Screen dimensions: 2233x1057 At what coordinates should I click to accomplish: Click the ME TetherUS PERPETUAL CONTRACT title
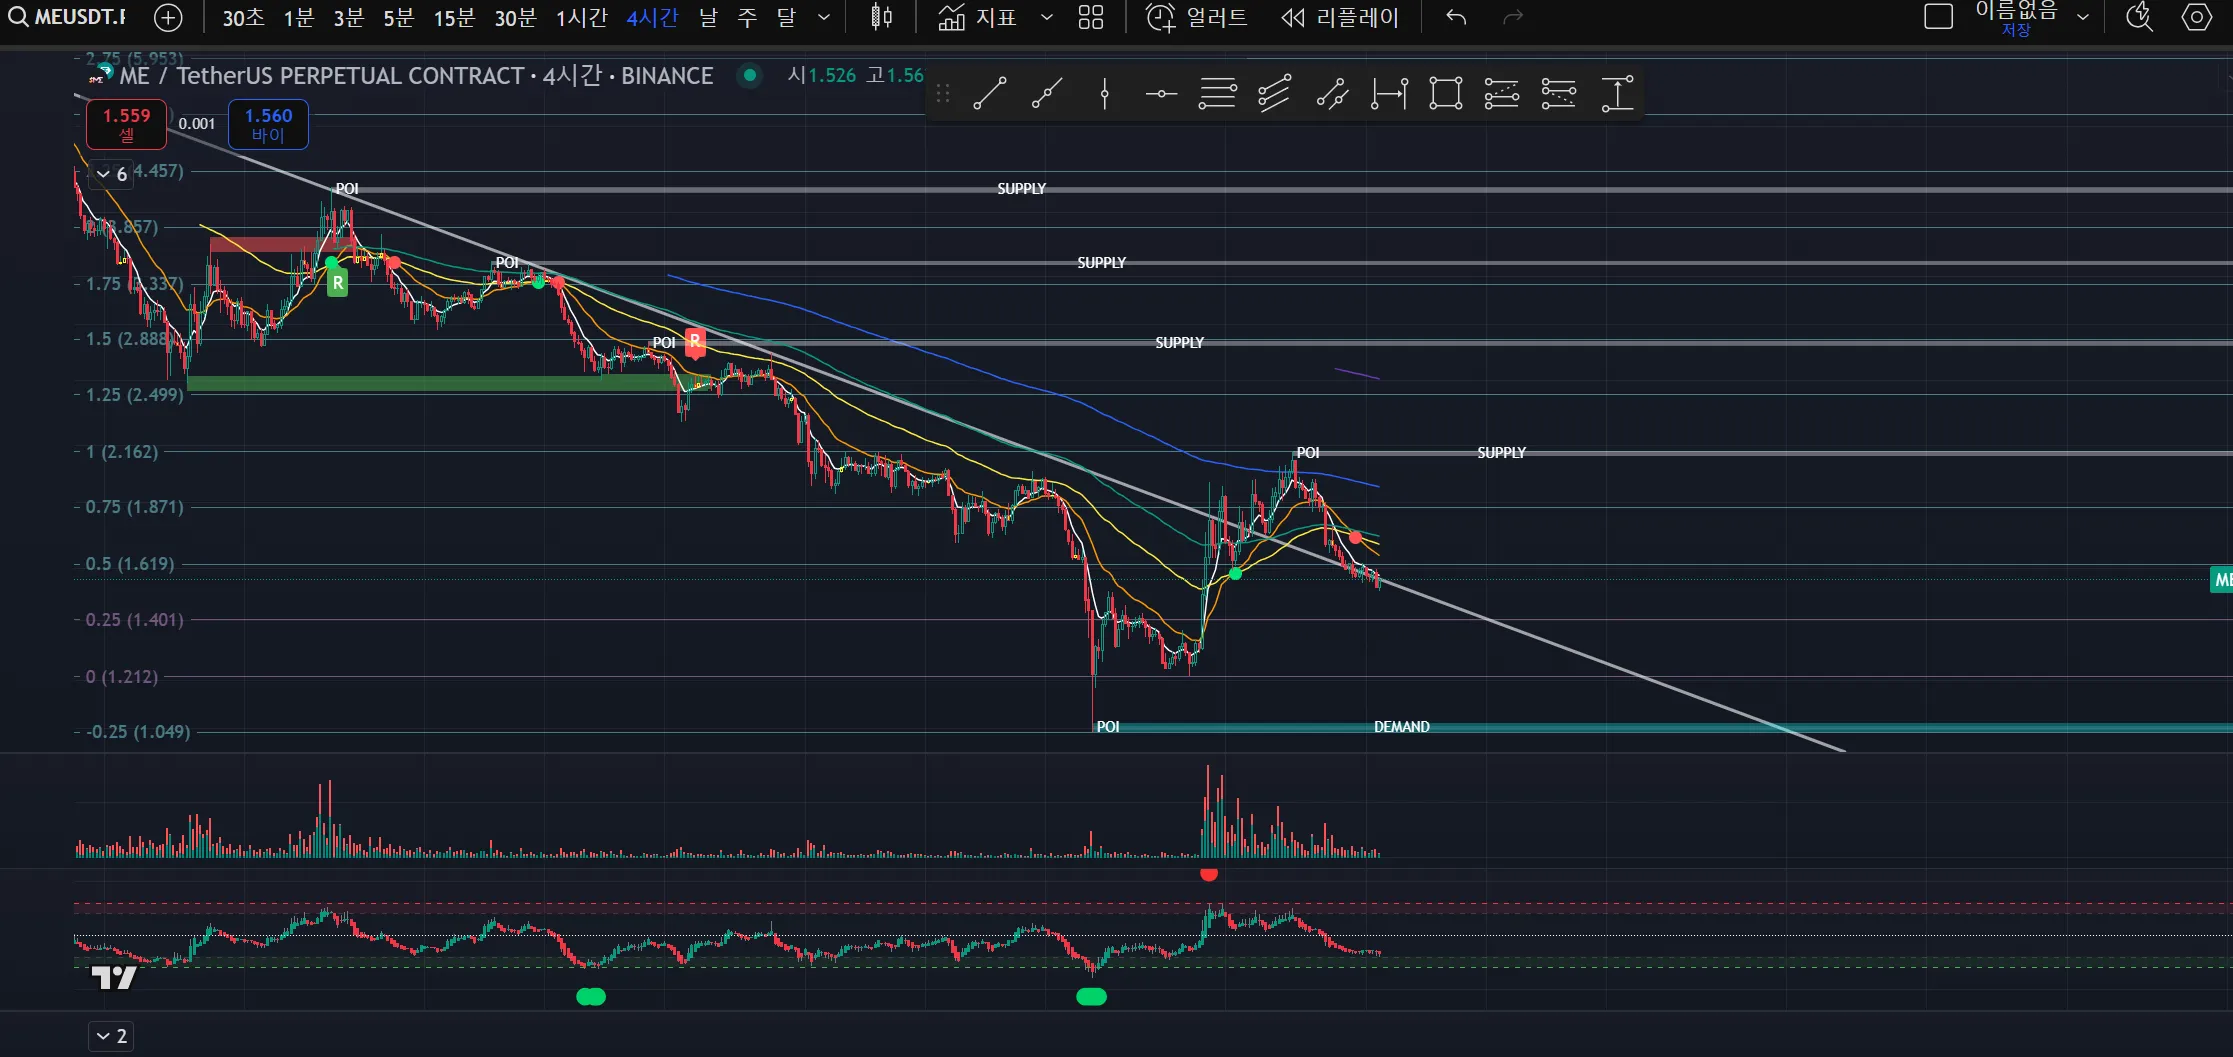(x=416, y=76)
